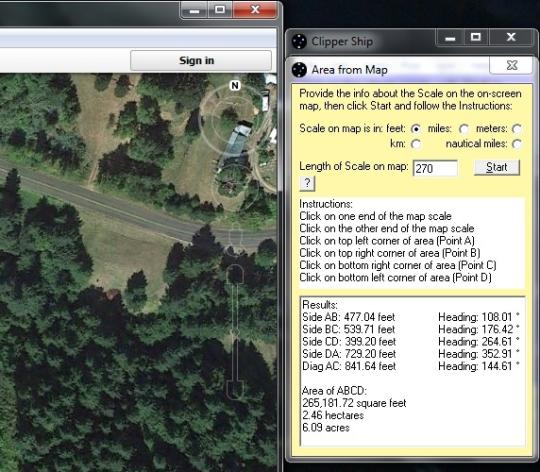Minimize the Clipper Ship window

(x=450, y=38)
